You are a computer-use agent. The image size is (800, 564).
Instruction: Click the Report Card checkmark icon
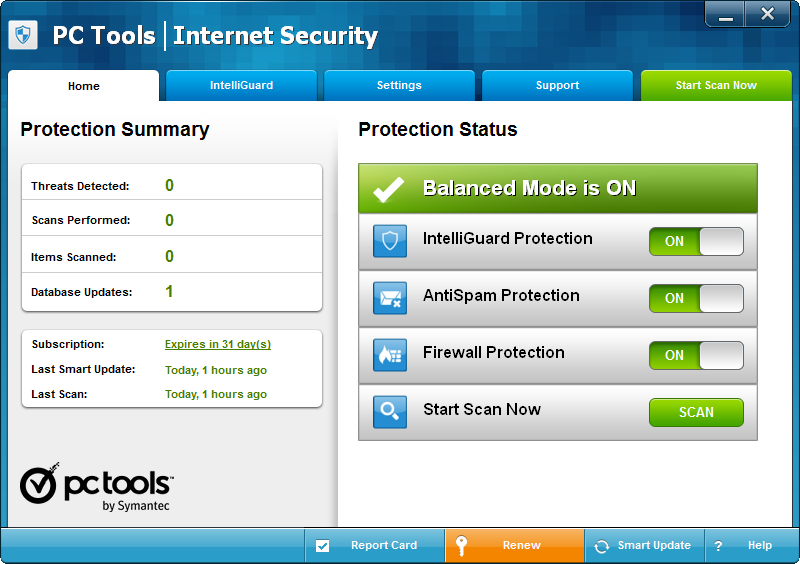pos(323,546)
